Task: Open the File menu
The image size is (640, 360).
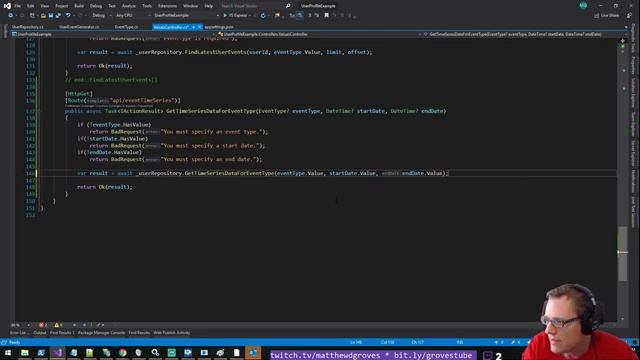Action: point(18,6)
